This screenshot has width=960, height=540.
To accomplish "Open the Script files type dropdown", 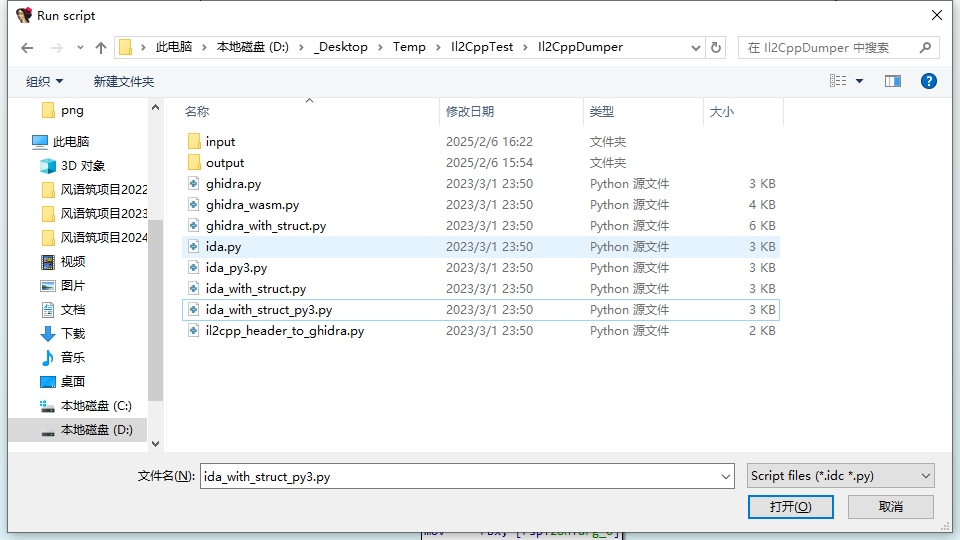I will [x=840, y=476].
